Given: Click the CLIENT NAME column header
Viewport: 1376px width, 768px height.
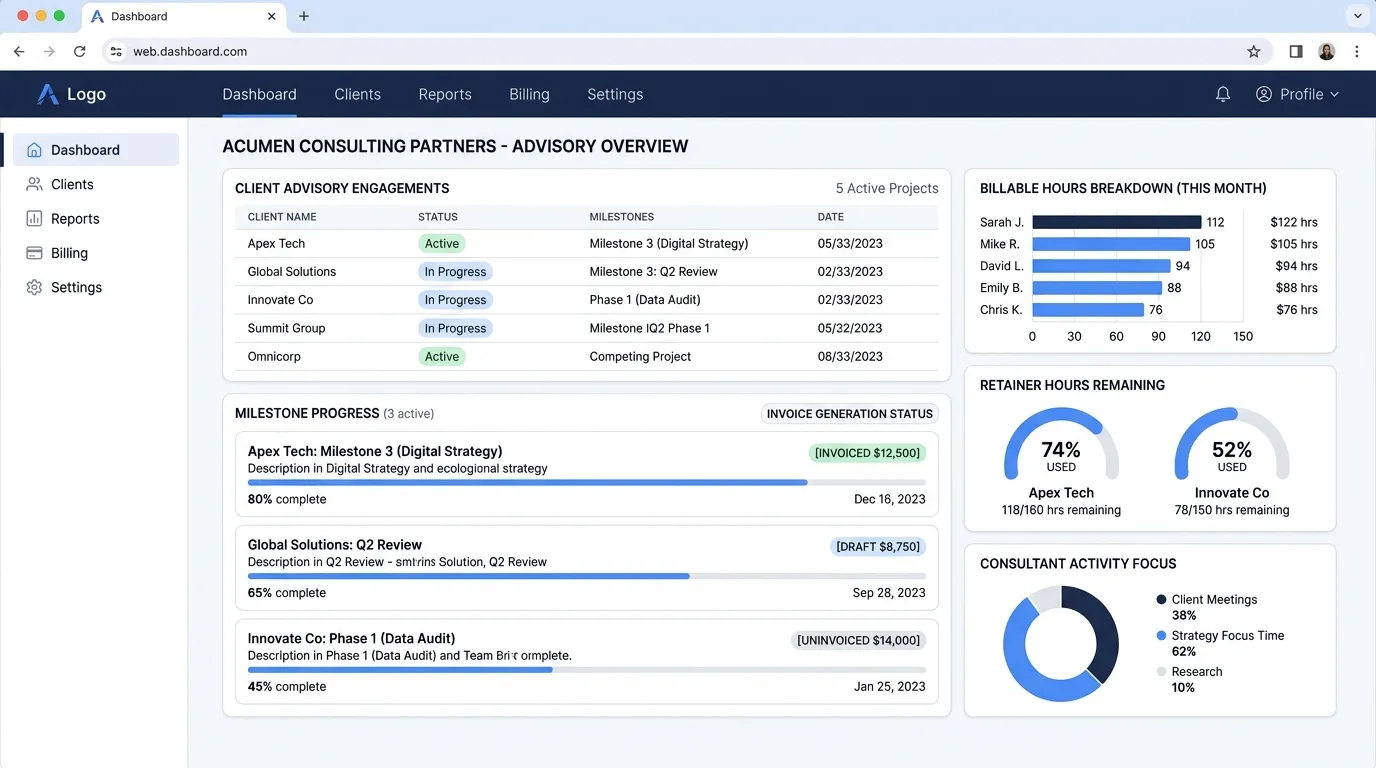Looking at the screenshot, I should (x=282, y=217).
